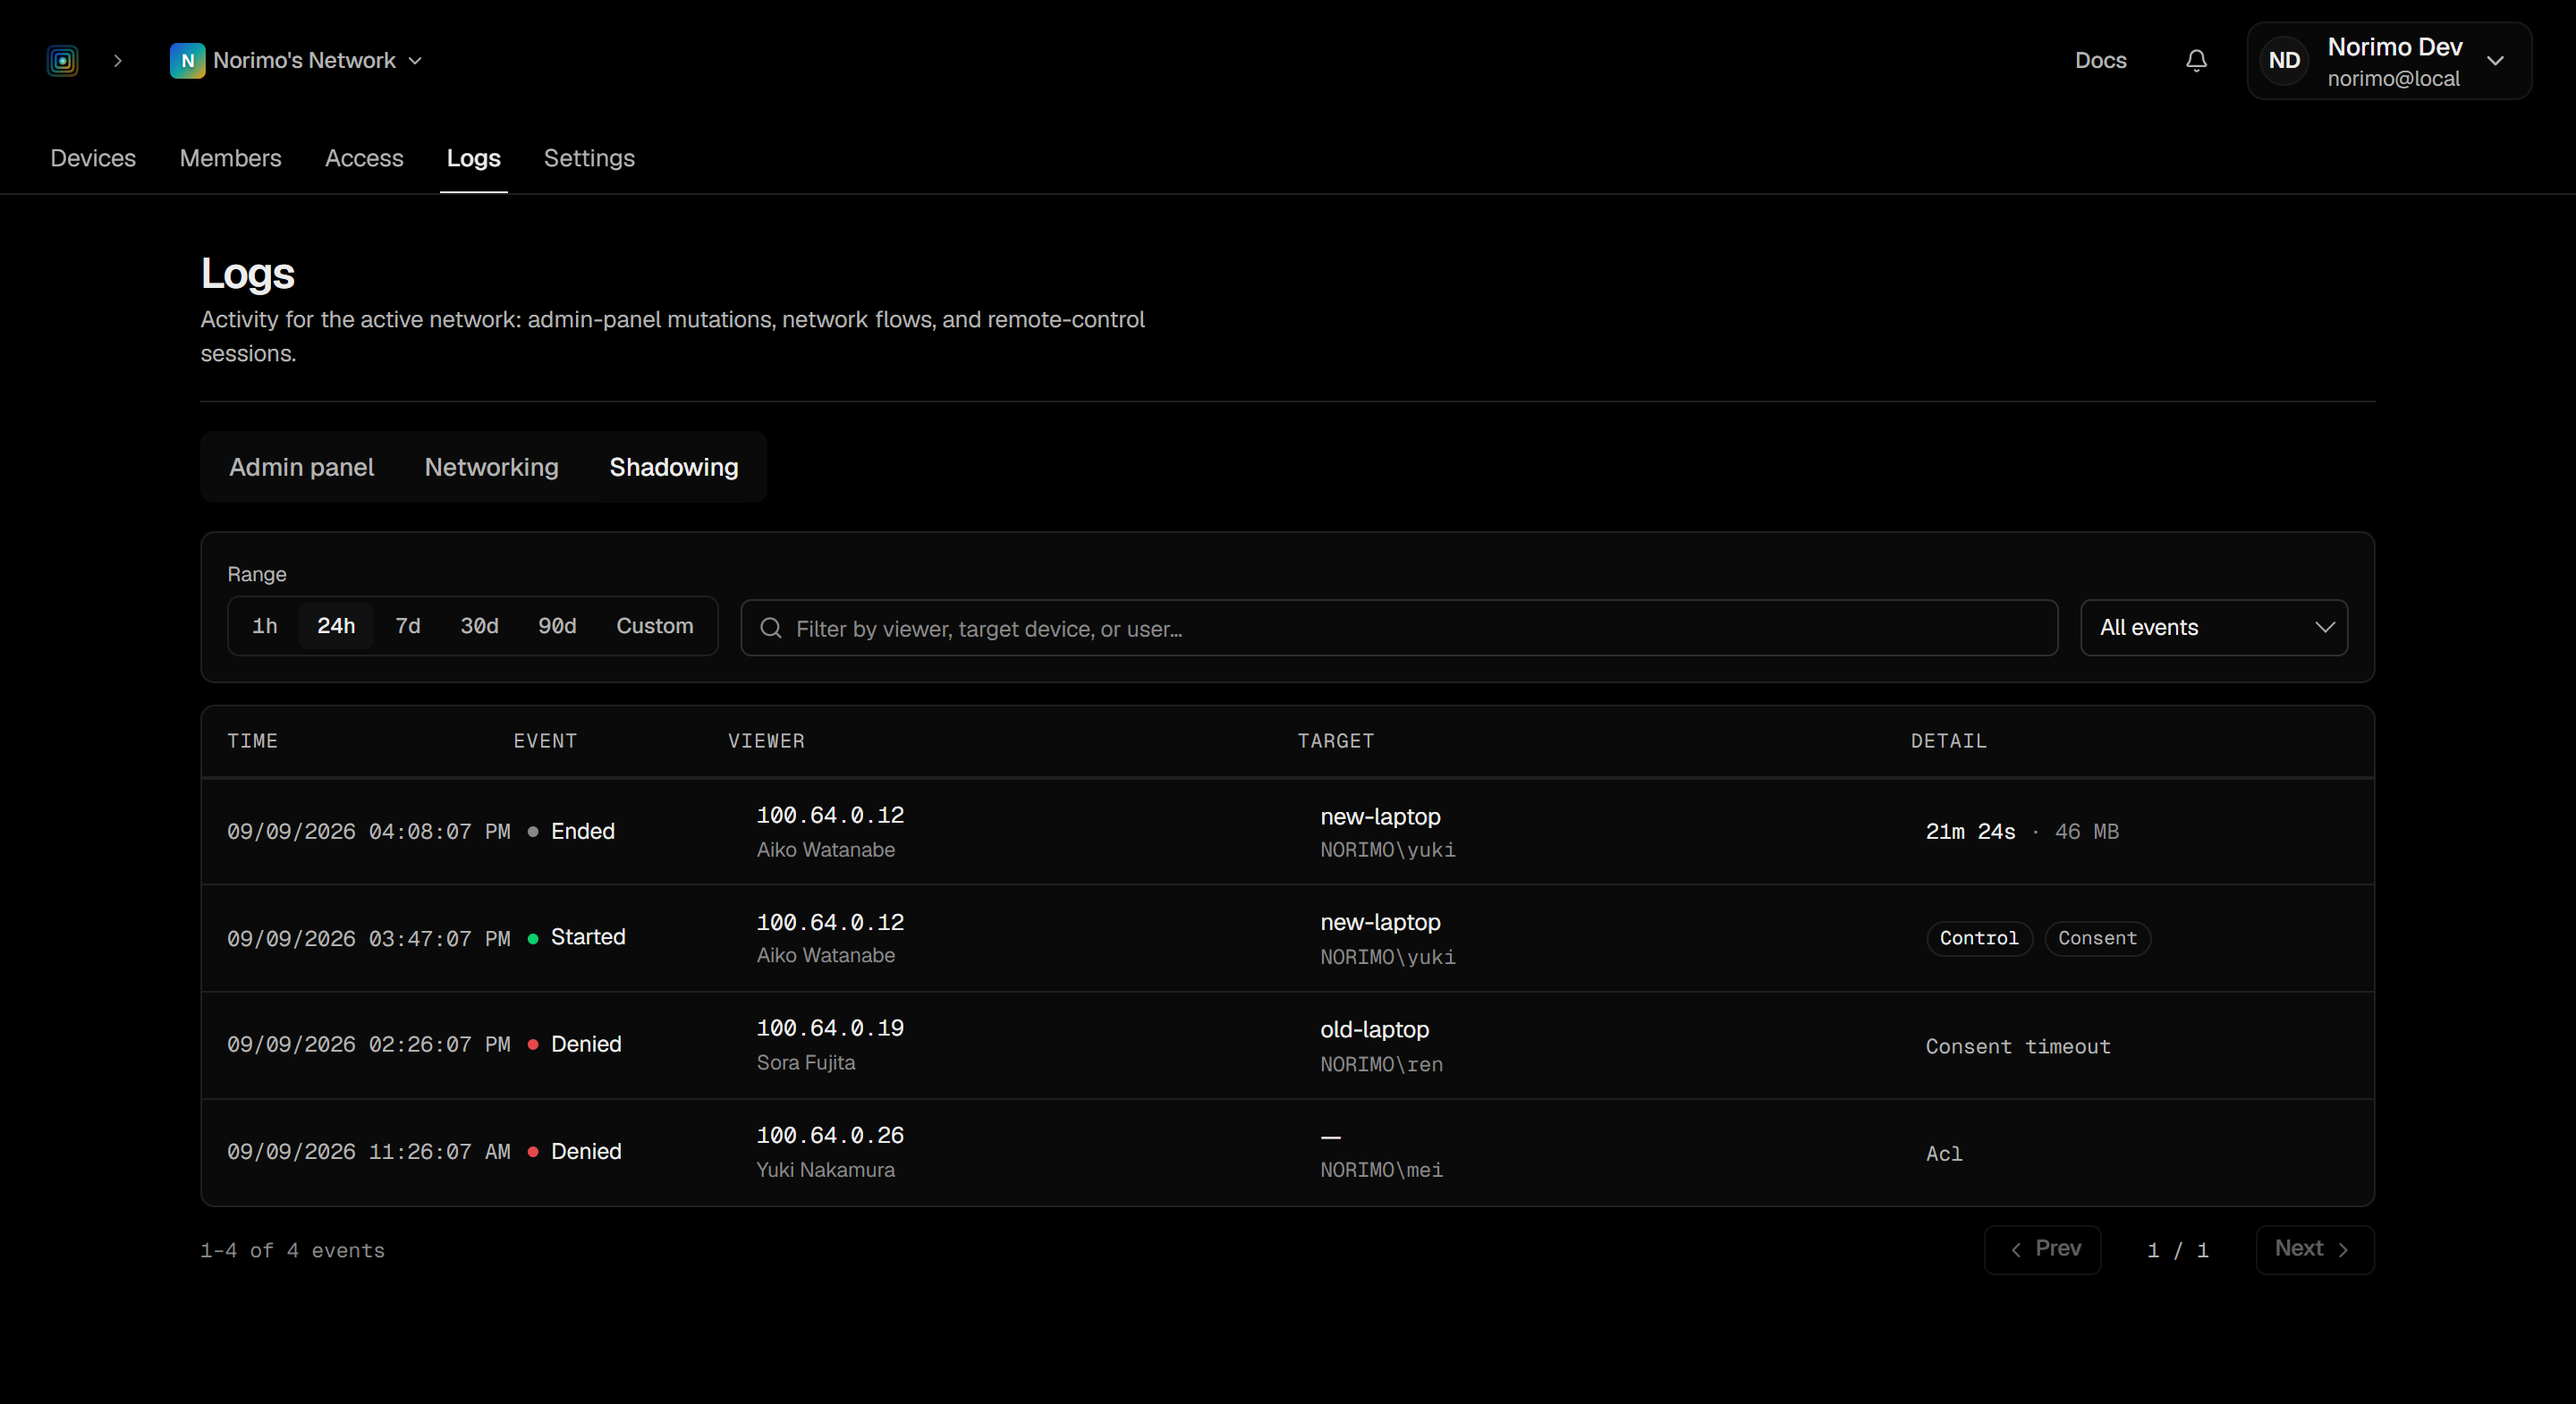The image size is (2576, 1404).
Task: Go to the Members tab
Action: [x=230, y=158]
